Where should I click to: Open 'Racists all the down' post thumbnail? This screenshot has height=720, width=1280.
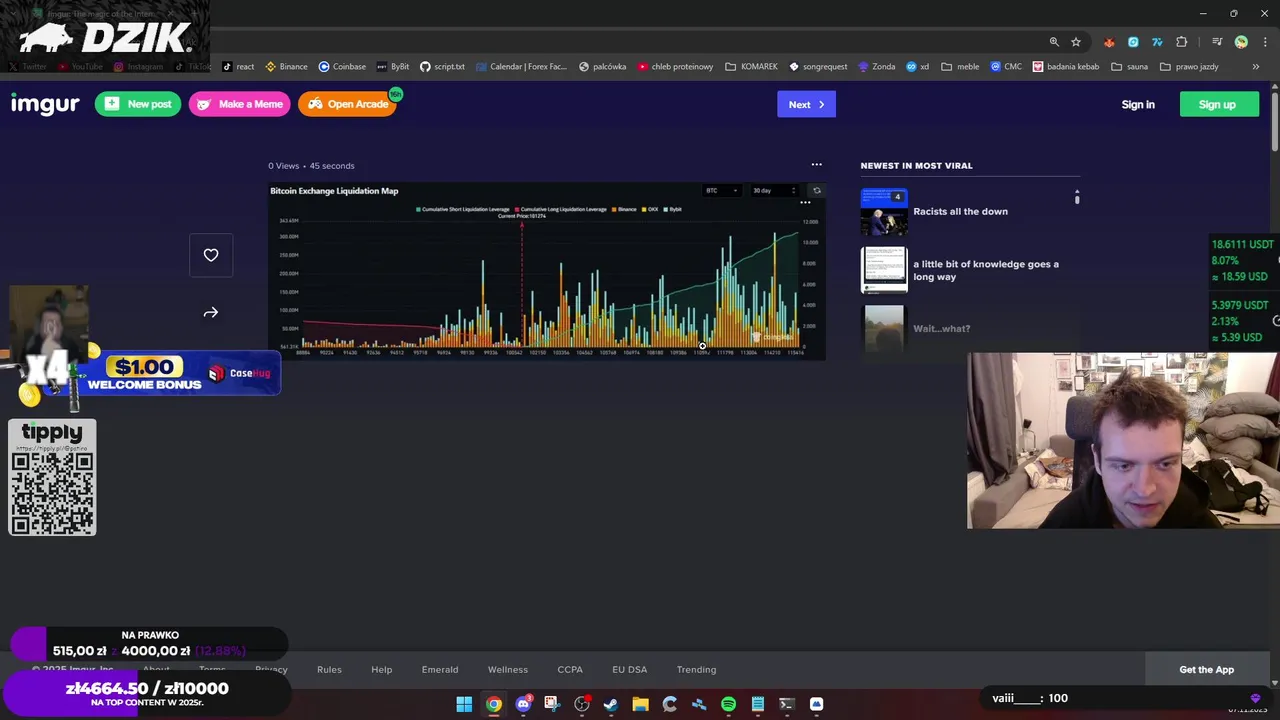coord(884,212)
